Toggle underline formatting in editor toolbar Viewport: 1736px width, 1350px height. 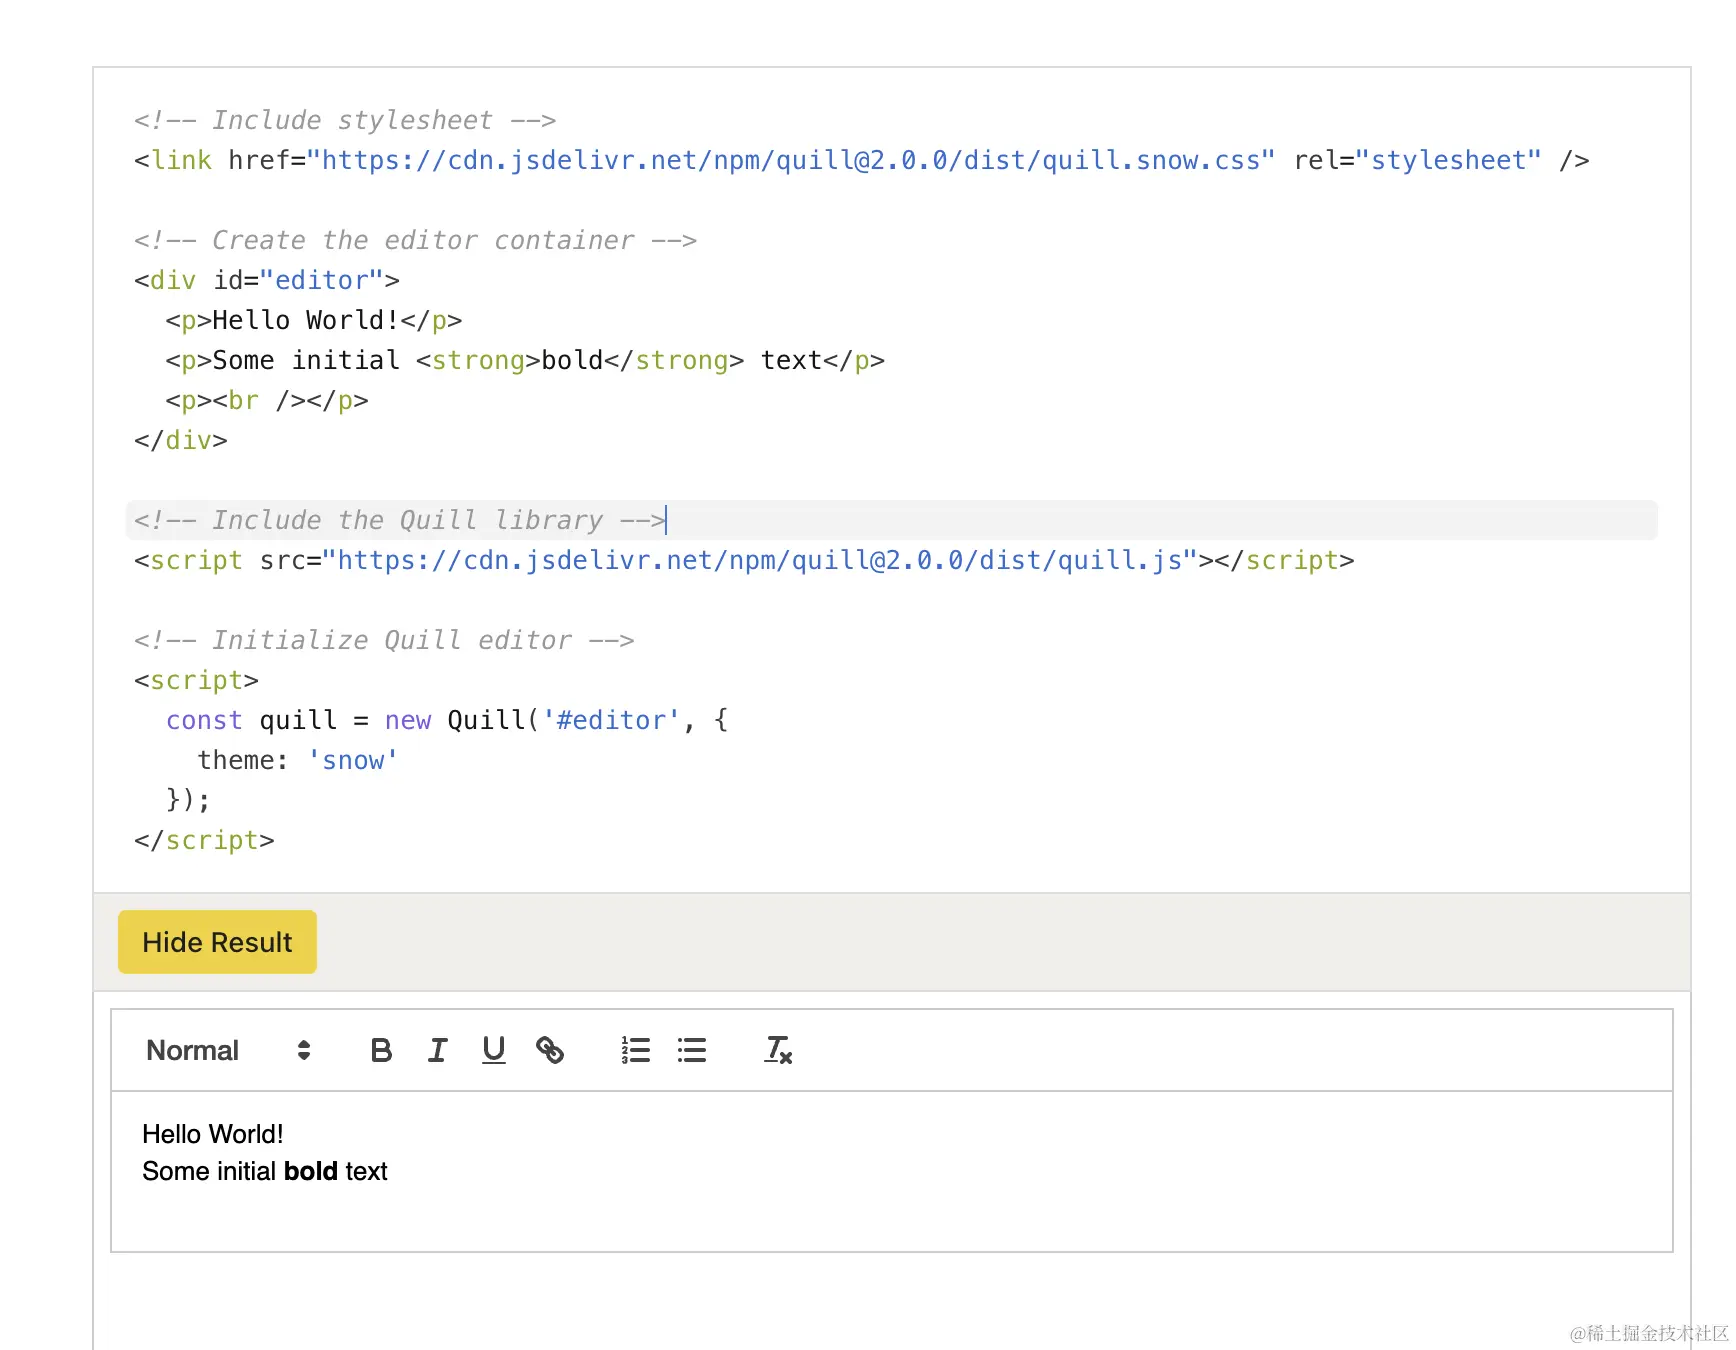[x=494, y=1050]
